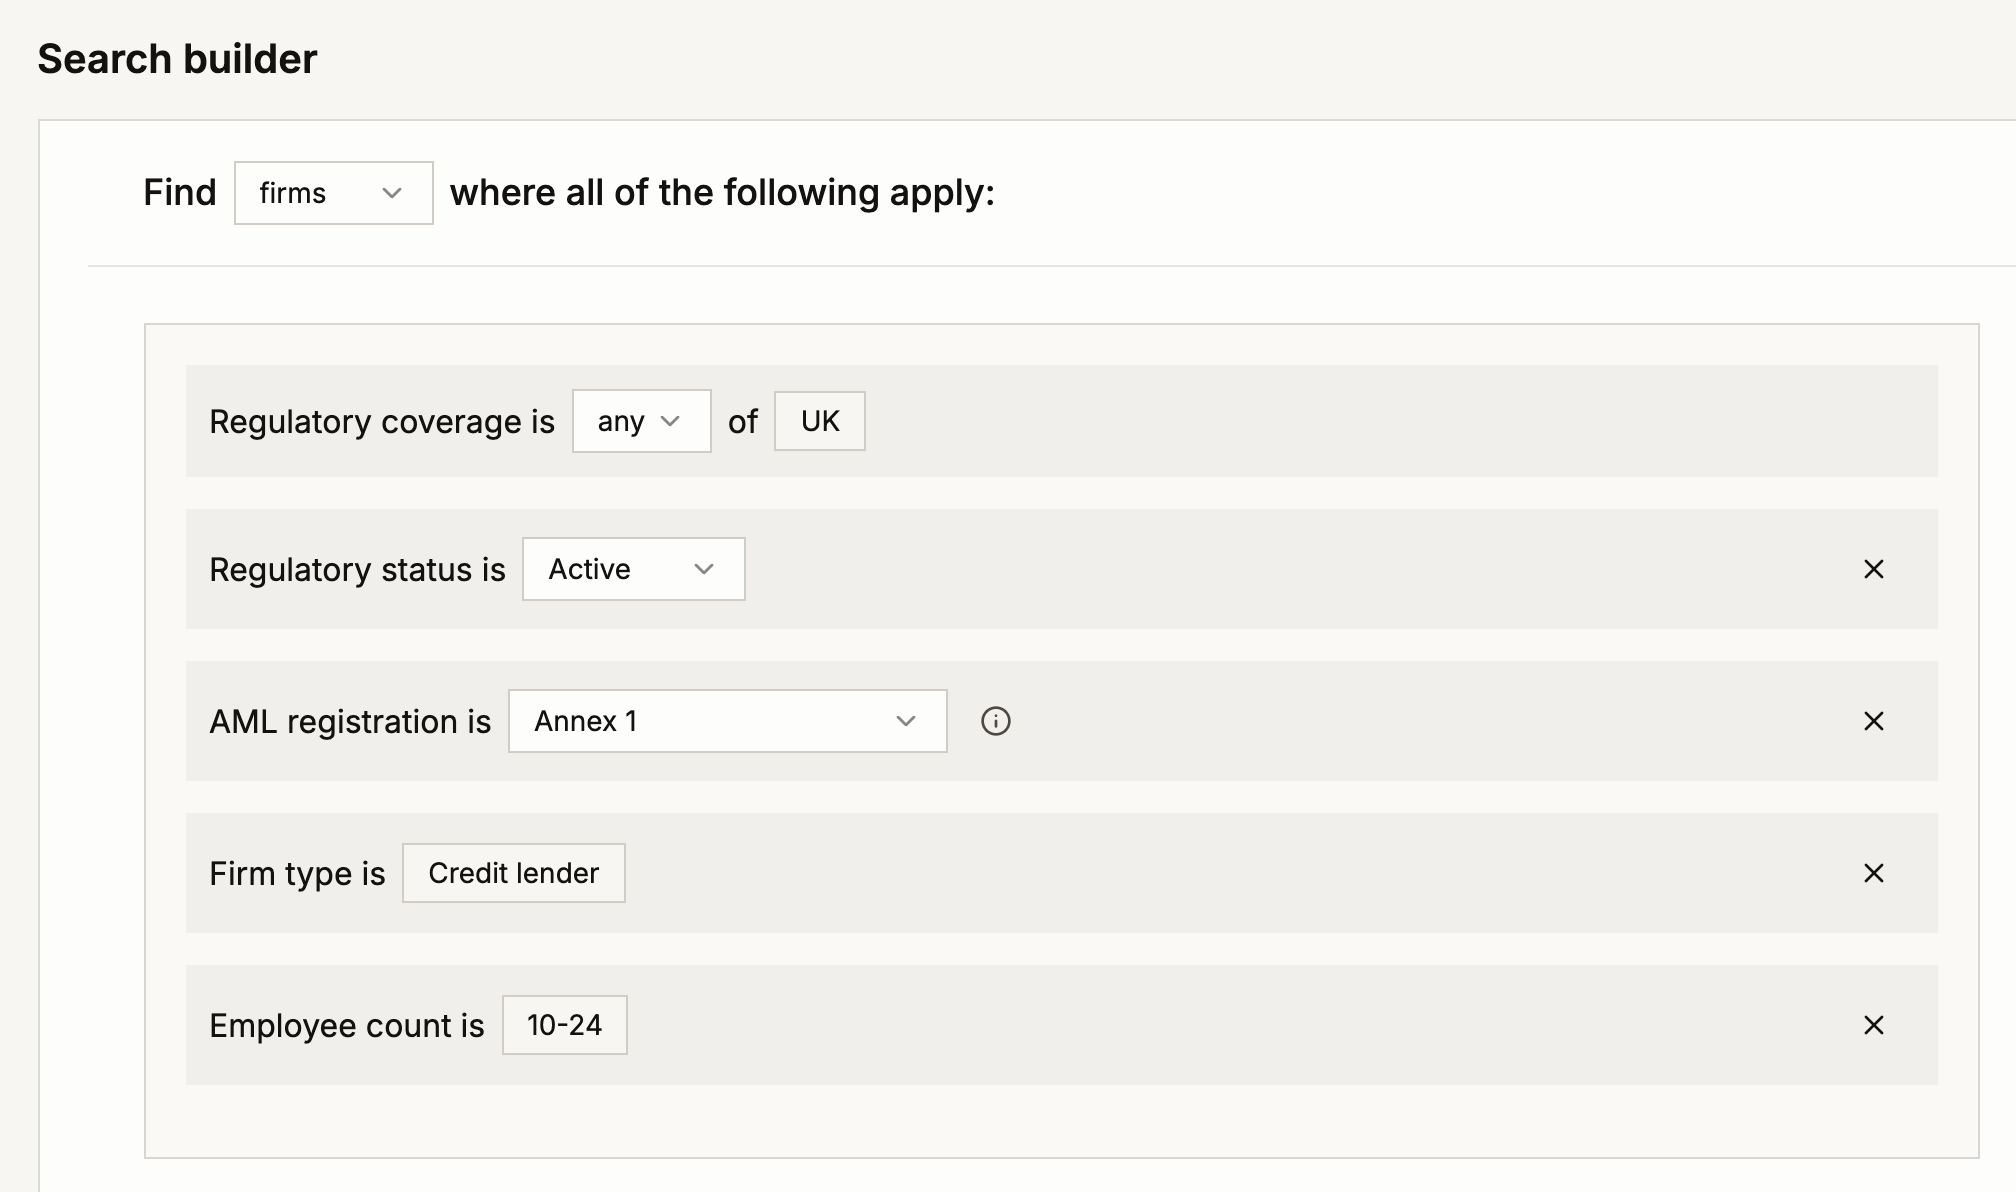The height and width of the screenshot is (1192, 2016).
Task: Open the Find firms dropdown
Action: [x=333, y=193]
